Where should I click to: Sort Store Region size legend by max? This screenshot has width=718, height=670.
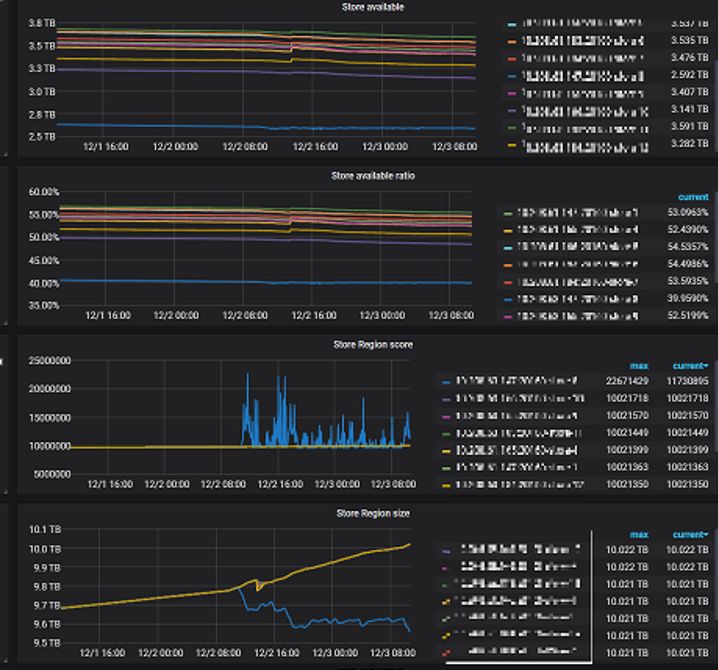pyautogui.click(x=638, y=535)
